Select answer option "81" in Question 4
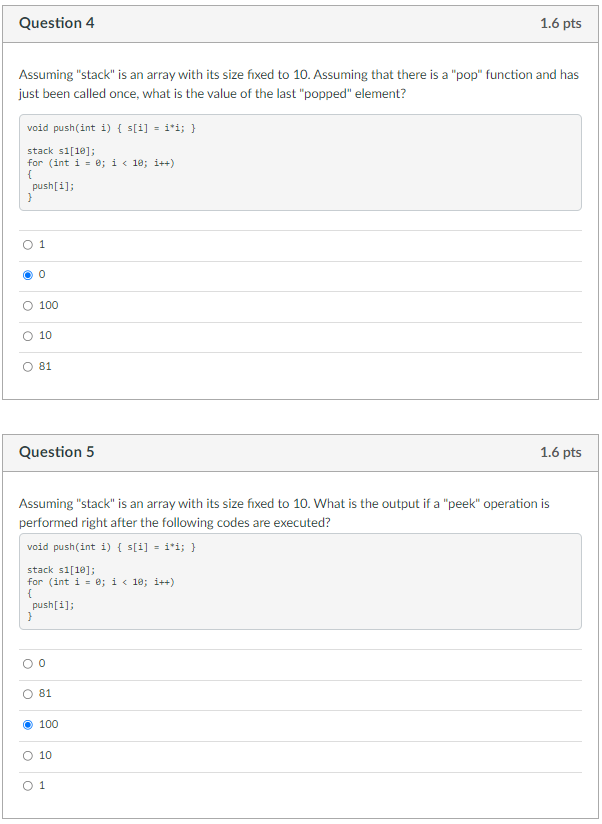The height and width of the screenshot is (824, 602). (28, 366)
